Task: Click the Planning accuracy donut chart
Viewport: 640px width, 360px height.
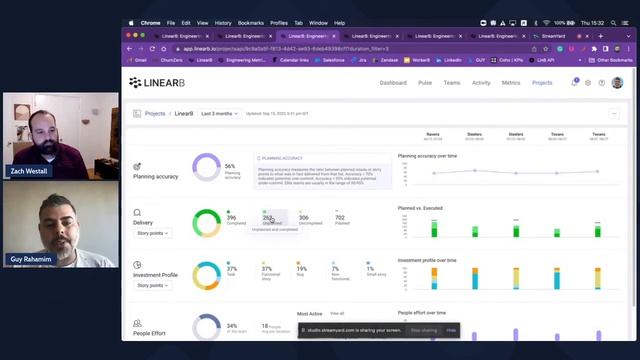Action: click(206, 167)
